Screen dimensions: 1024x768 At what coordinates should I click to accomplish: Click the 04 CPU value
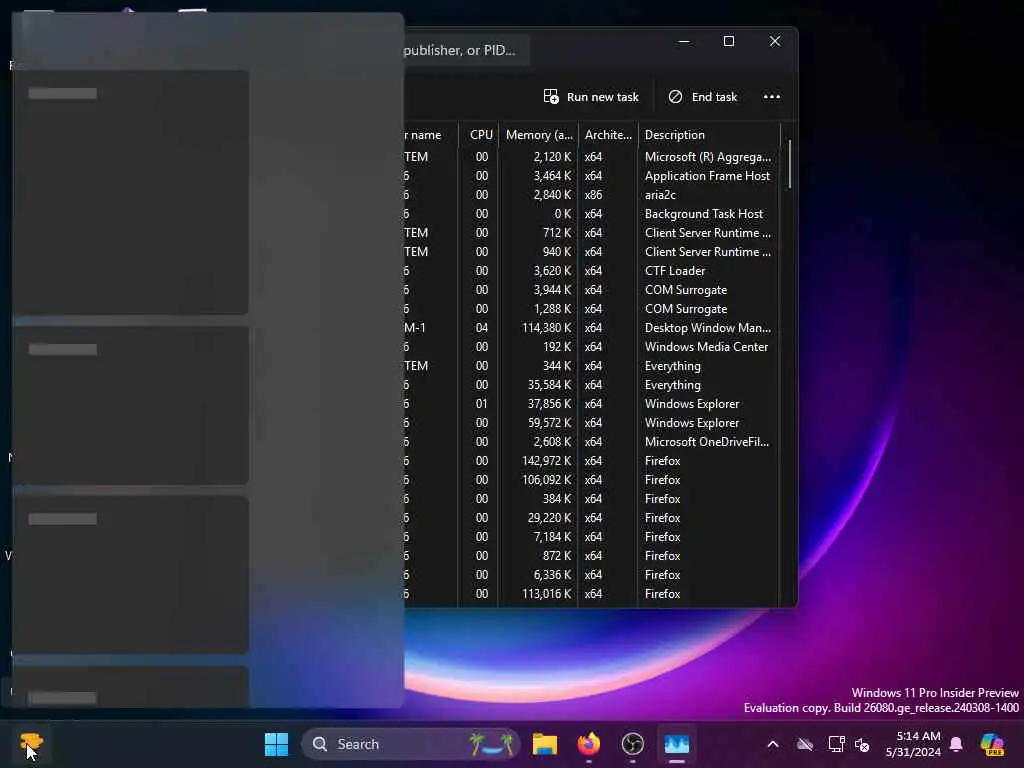[x=481, y=328]
